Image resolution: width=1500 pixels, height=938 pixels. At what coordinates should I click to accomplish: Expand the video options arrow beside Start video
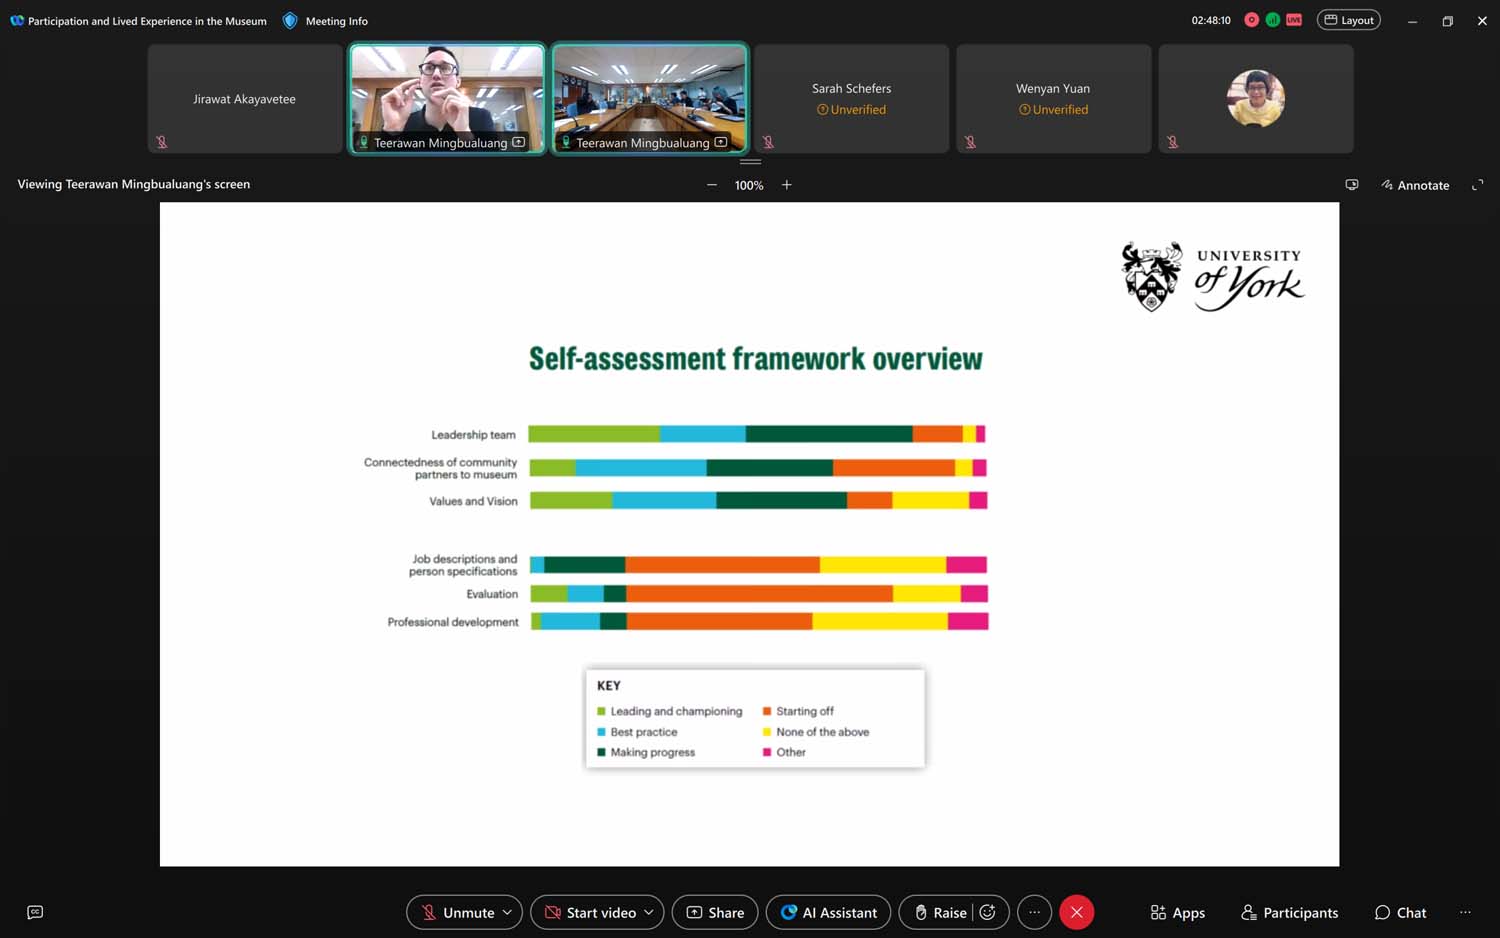(x=649, y=912)
